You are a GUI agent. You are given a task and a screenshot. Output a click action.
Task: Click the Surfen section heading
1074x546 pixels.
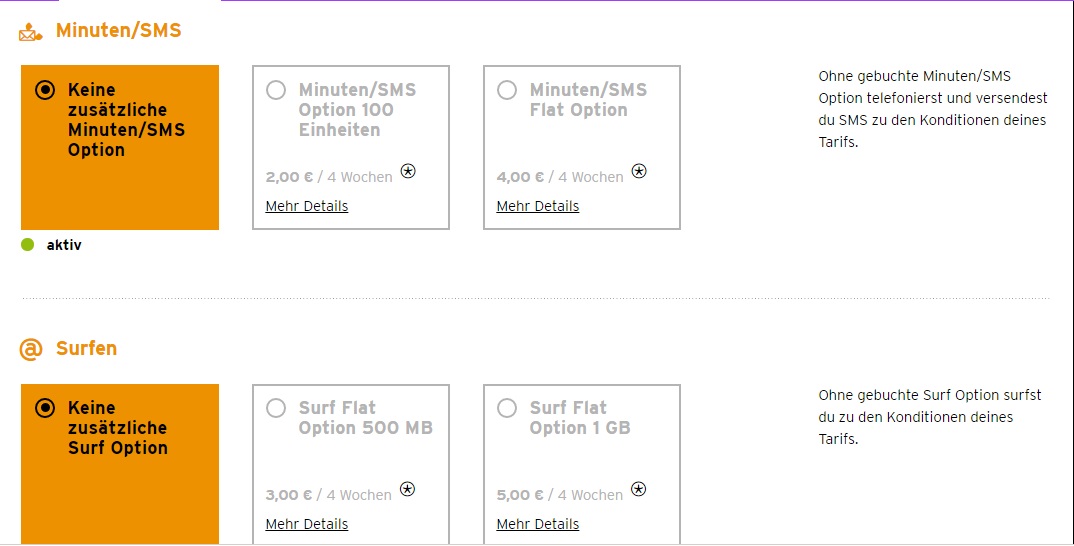click(86, 349)
